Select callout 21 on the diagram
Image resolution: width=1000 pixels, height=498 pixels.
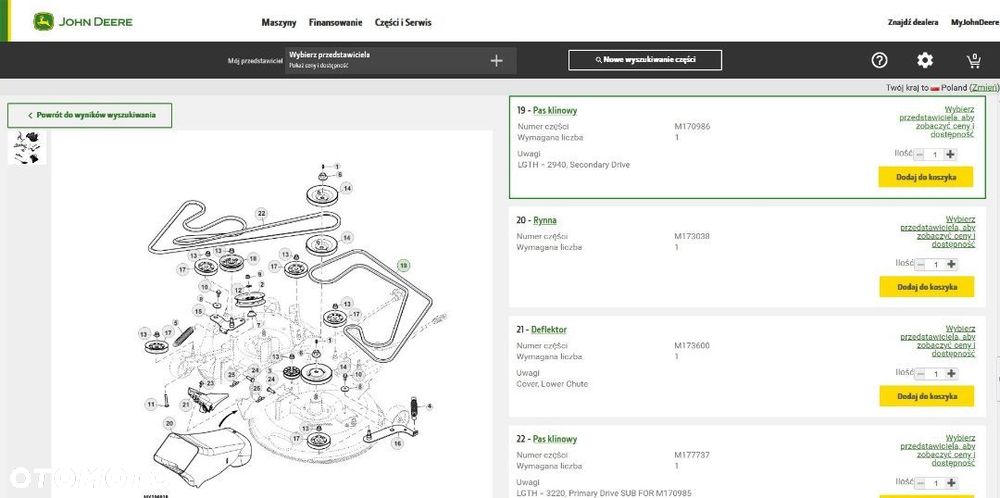[x=186, y=404]
